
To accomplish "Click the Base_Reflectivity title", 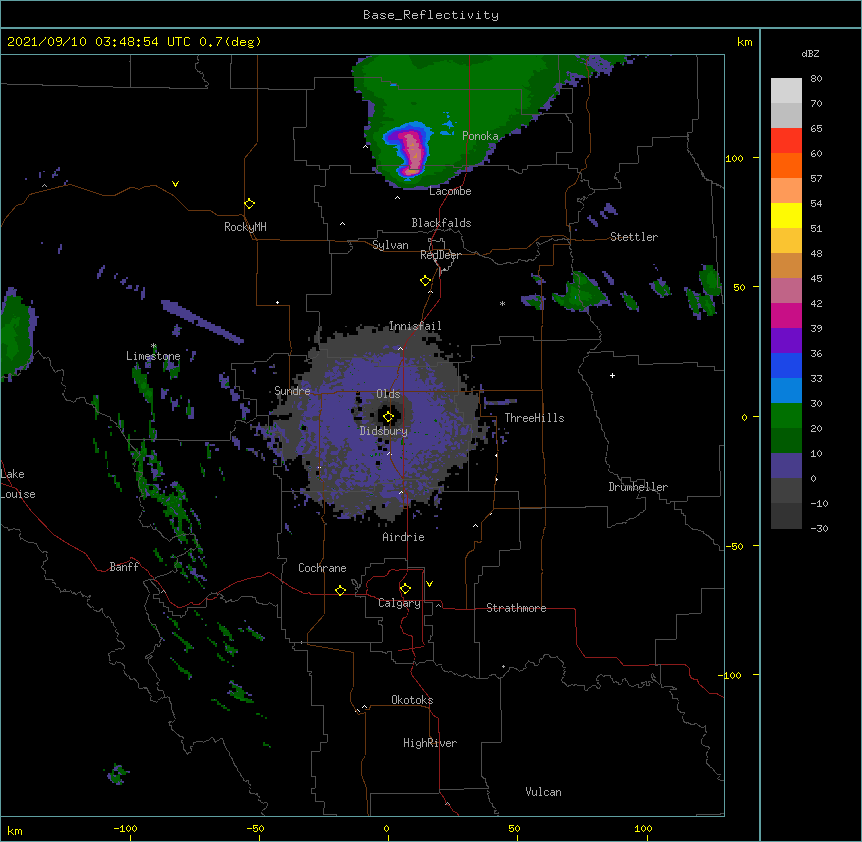I will tap(431, 15).
